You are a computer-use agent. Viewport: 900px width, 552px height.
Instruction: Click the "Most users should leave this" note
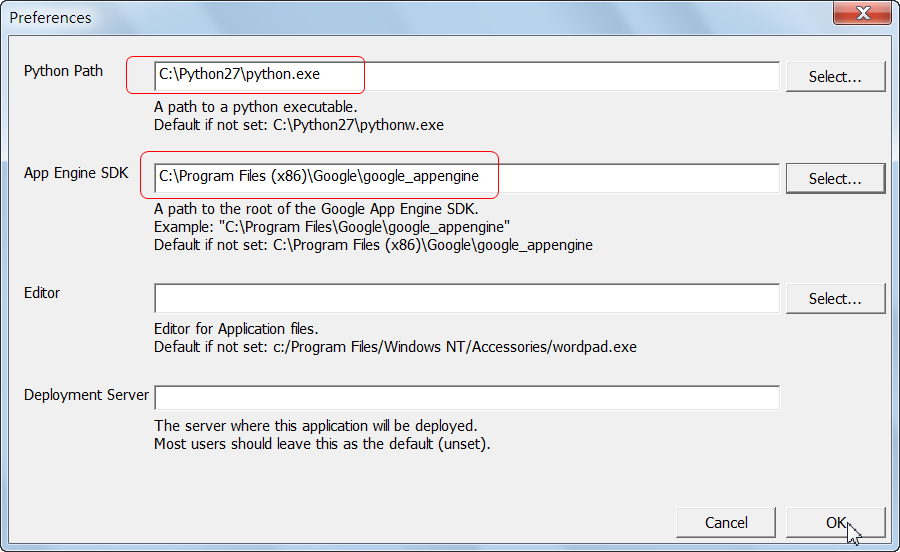point(322,444)
